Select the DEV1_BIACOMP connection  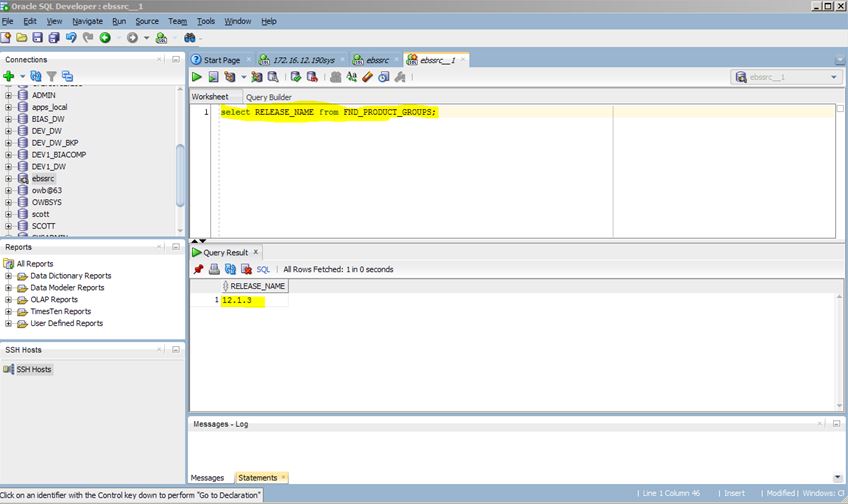click(58, 155)
